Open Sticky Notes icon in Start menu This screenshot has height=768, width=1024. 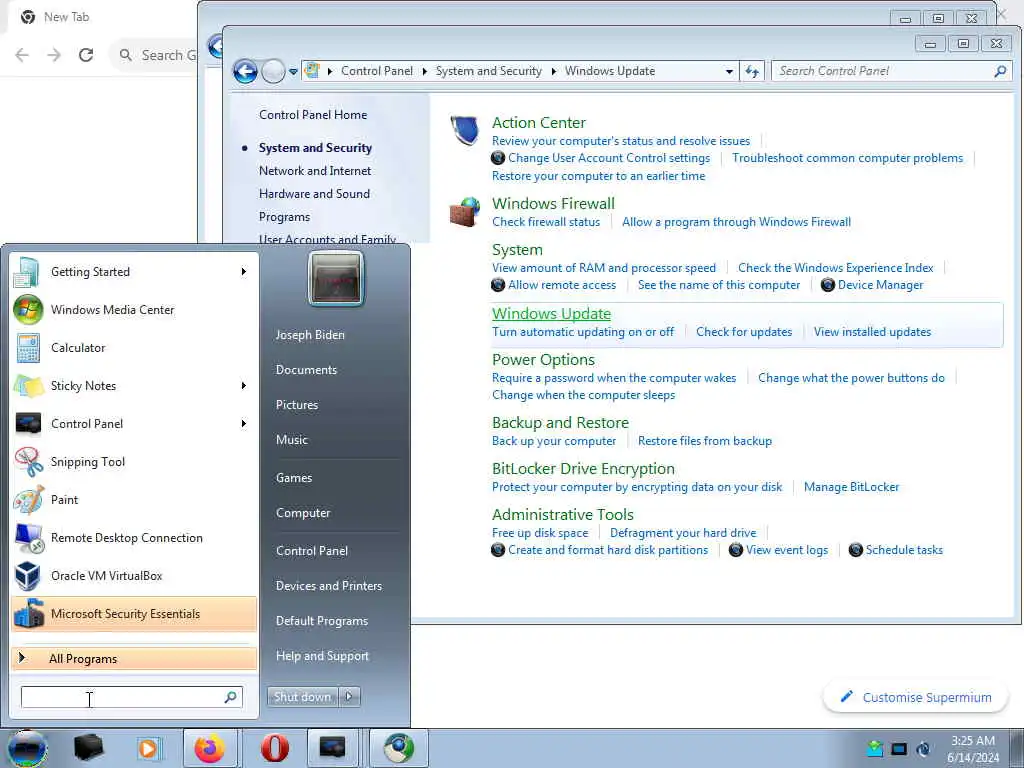click(x=27, y=386)
